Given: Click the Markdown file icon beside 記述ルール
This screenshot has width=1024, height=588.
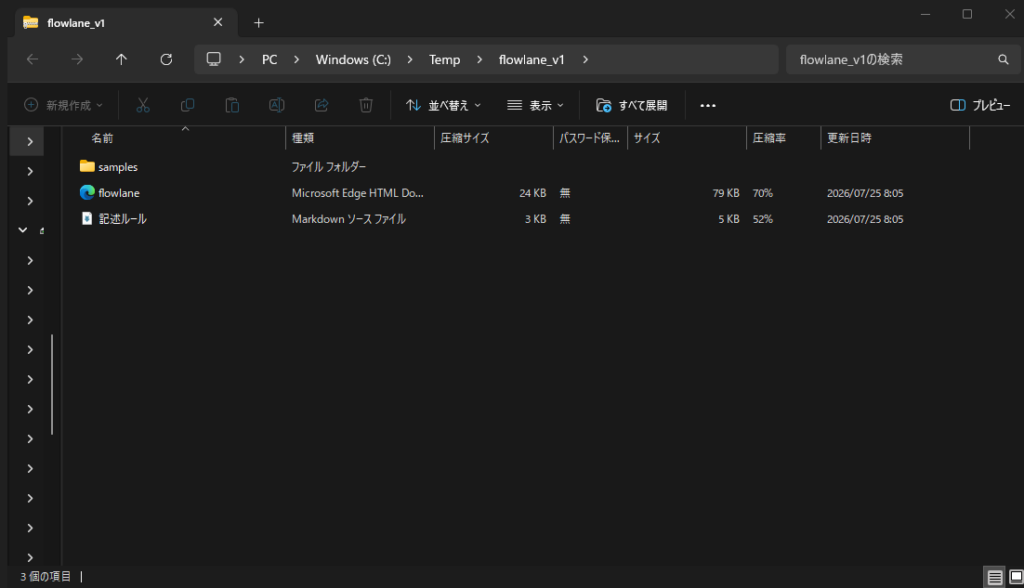Looking at the screenshot, I should coord(87,218).
